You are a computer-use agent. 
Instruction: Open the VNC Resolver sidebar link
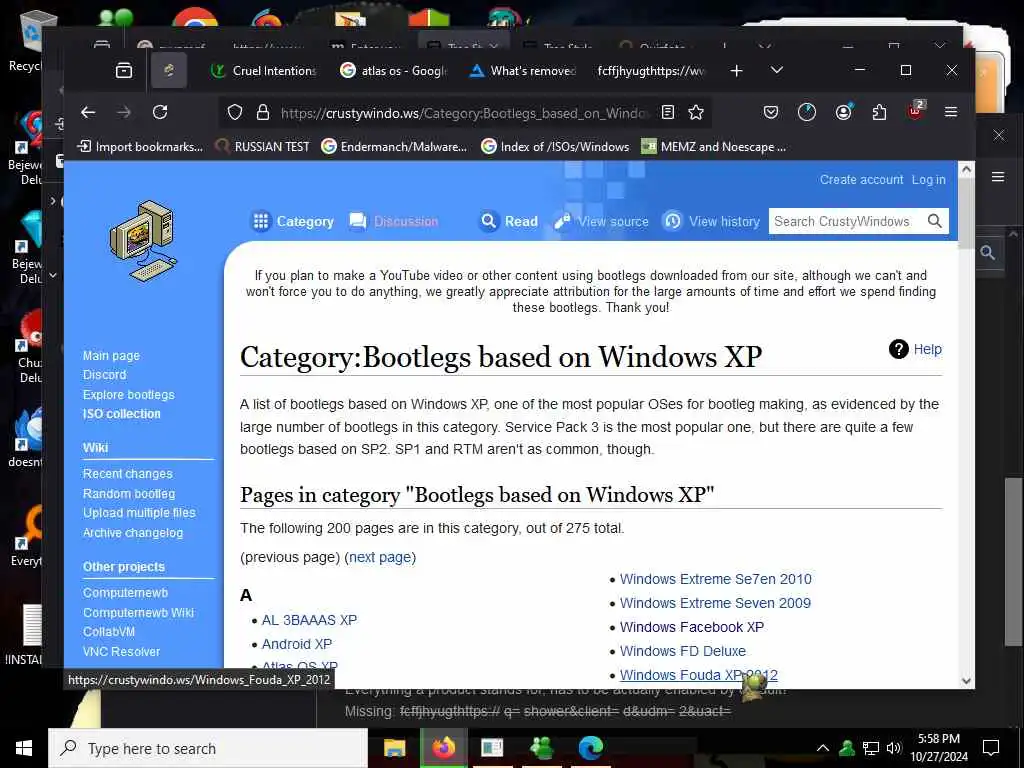coord(121,651)
